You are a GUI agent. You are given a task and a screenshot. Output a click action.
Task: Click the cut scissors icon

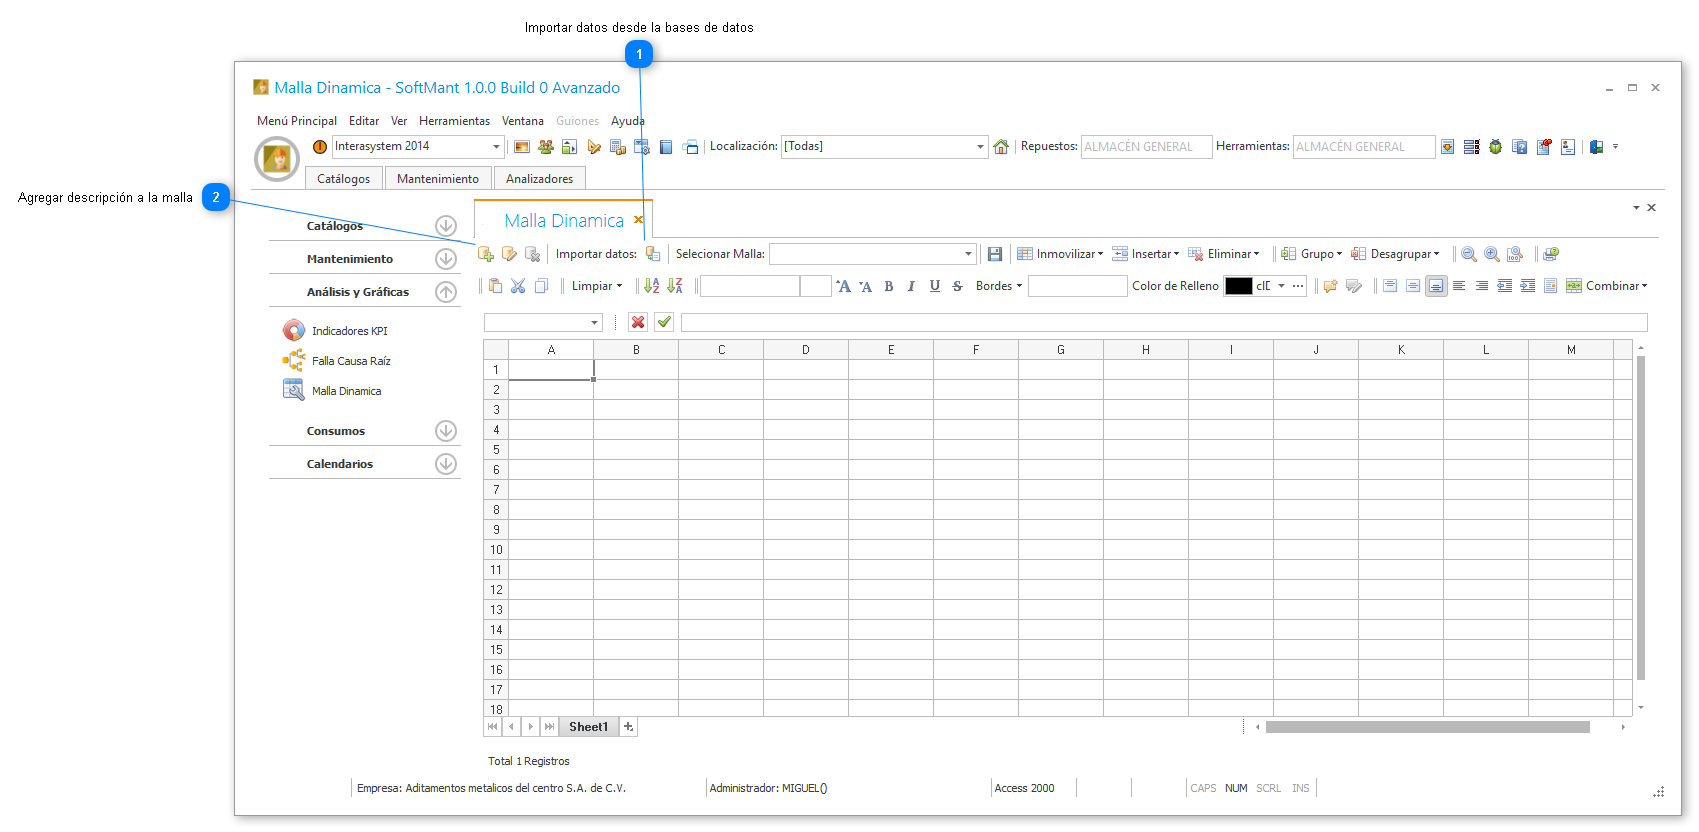tap(518, 286)
